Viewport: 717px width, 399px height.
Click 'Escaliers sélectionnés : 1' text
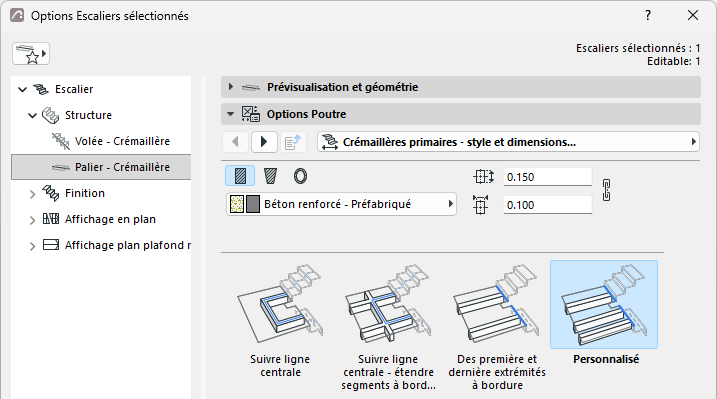638,48
